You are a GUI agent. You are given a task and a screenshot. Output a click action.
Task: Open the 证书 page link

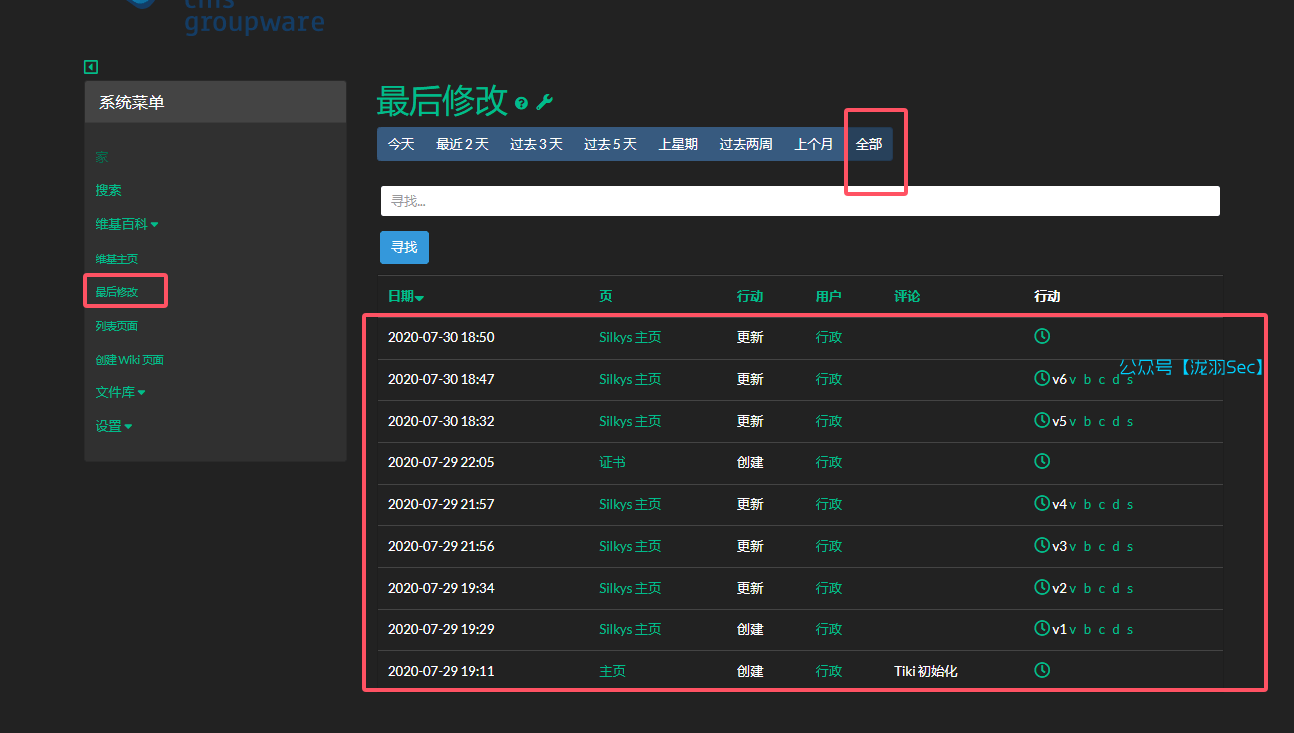tap(612, 462)
